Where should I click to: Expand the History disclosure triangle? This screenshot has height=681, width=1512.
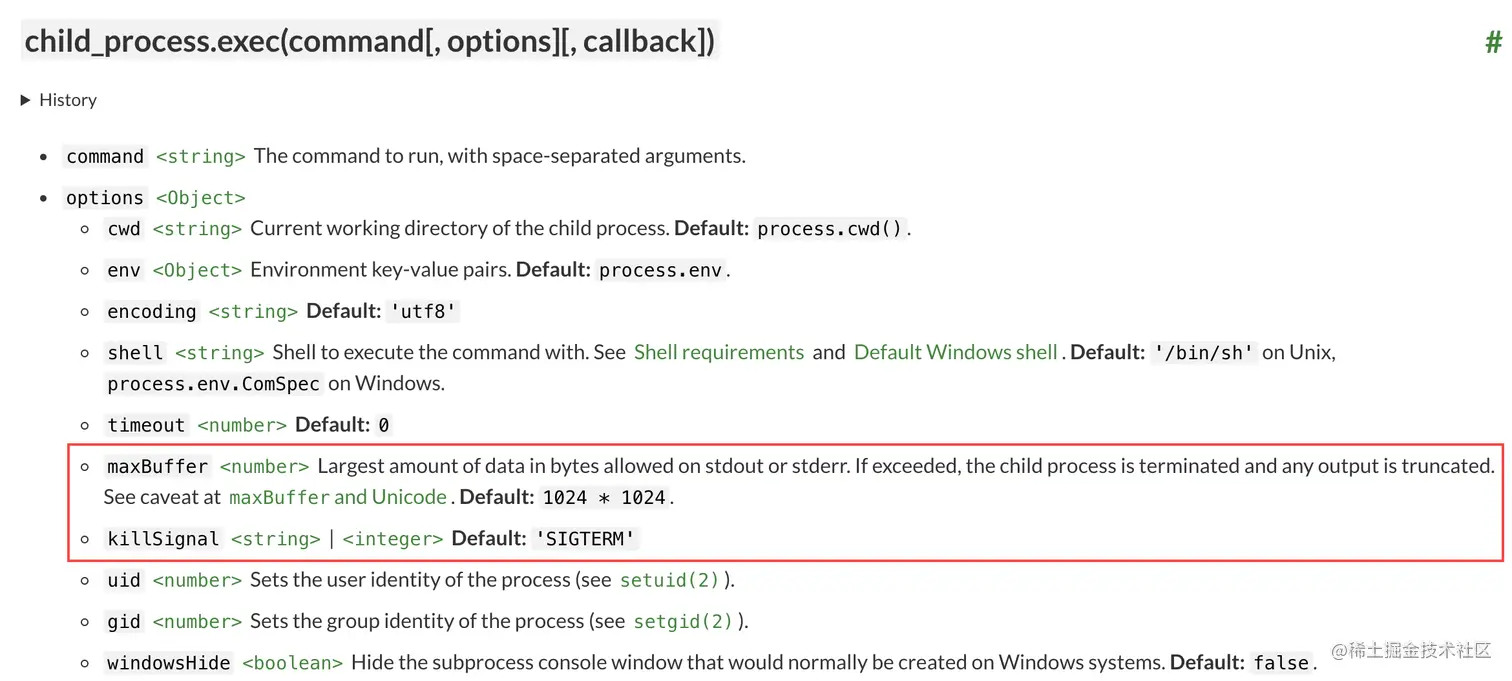(x=26, y=100)
